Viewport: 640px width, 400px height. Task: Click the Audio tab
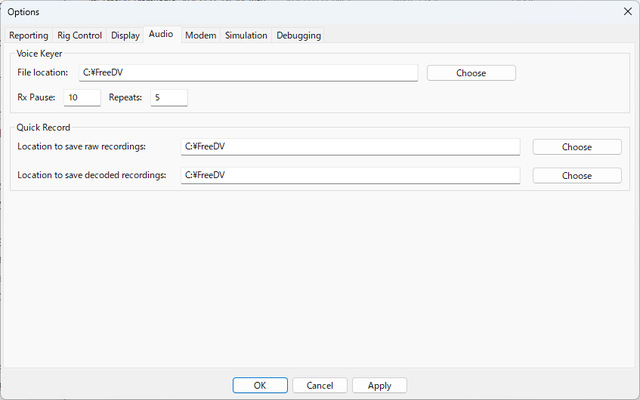point(160,34)
